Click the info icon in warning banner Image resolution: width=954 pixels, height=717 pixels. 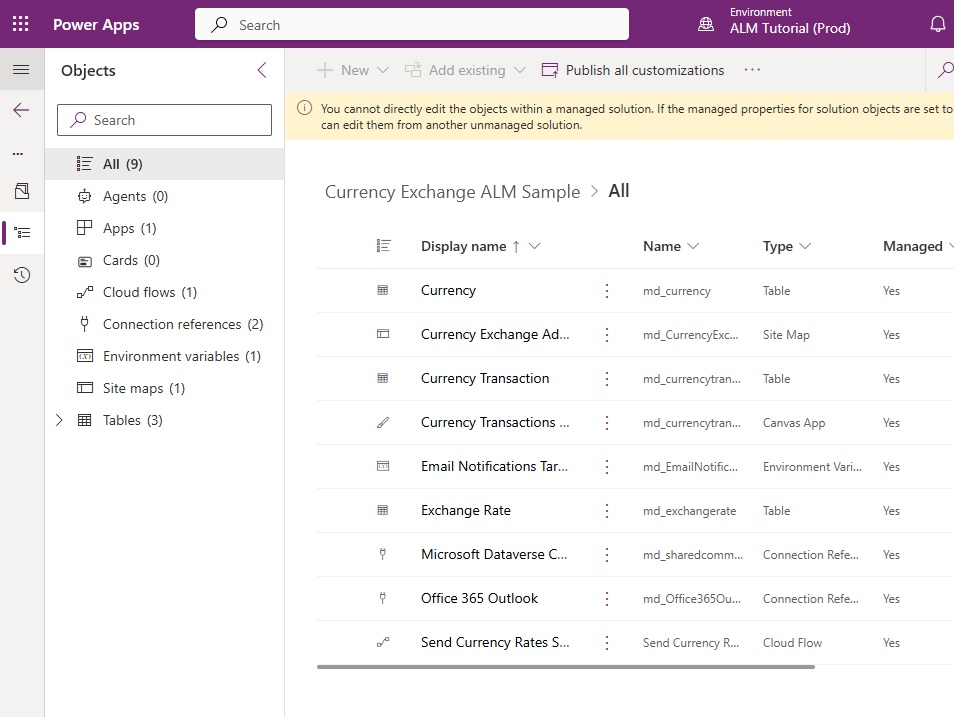(x=304, y=108)
